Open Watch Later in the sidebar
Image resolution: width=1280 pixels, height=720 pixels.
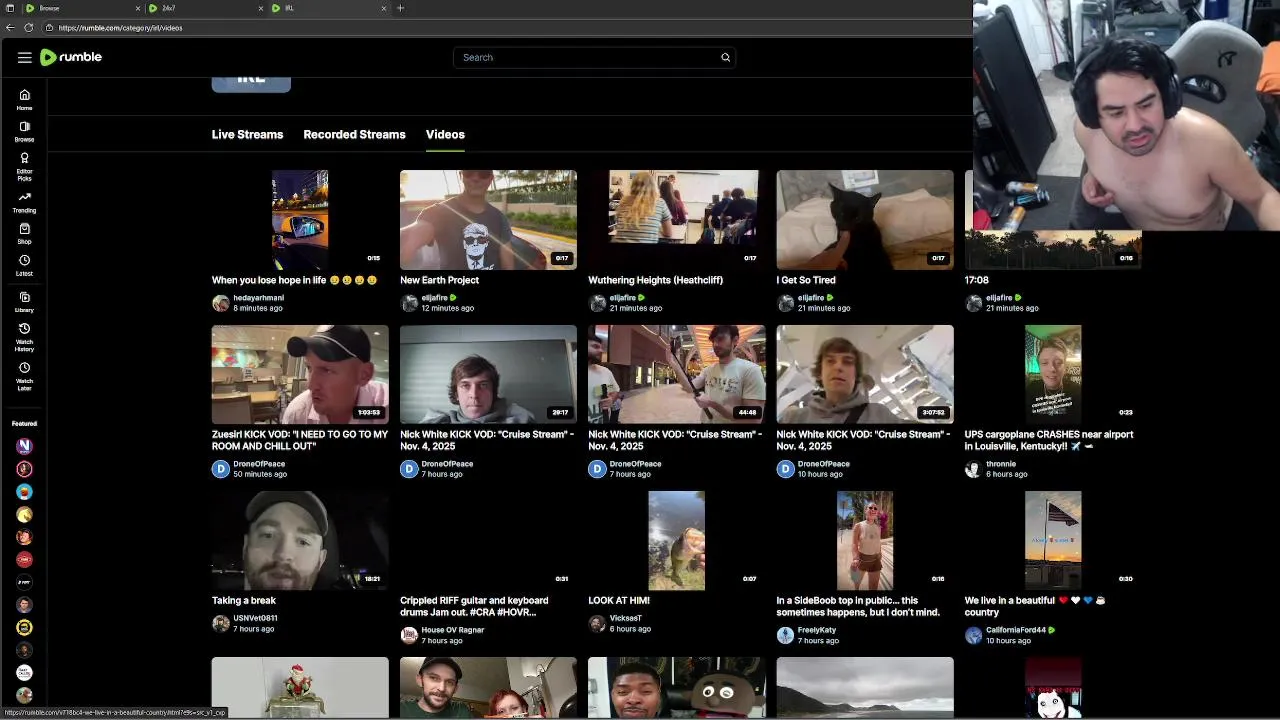point(24,376)
